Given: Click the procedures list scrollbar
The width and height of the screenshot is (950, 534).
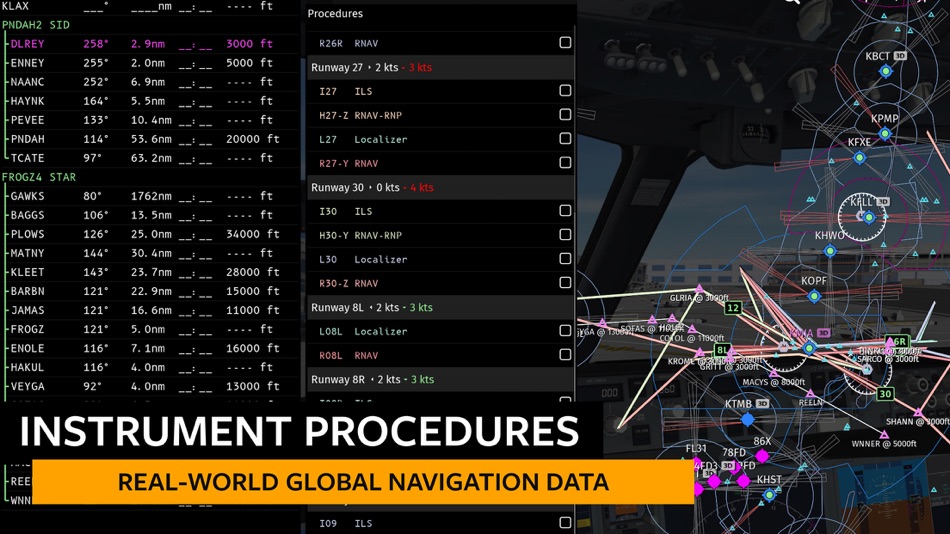Looking at the screenshot, I should pos(304,115).
